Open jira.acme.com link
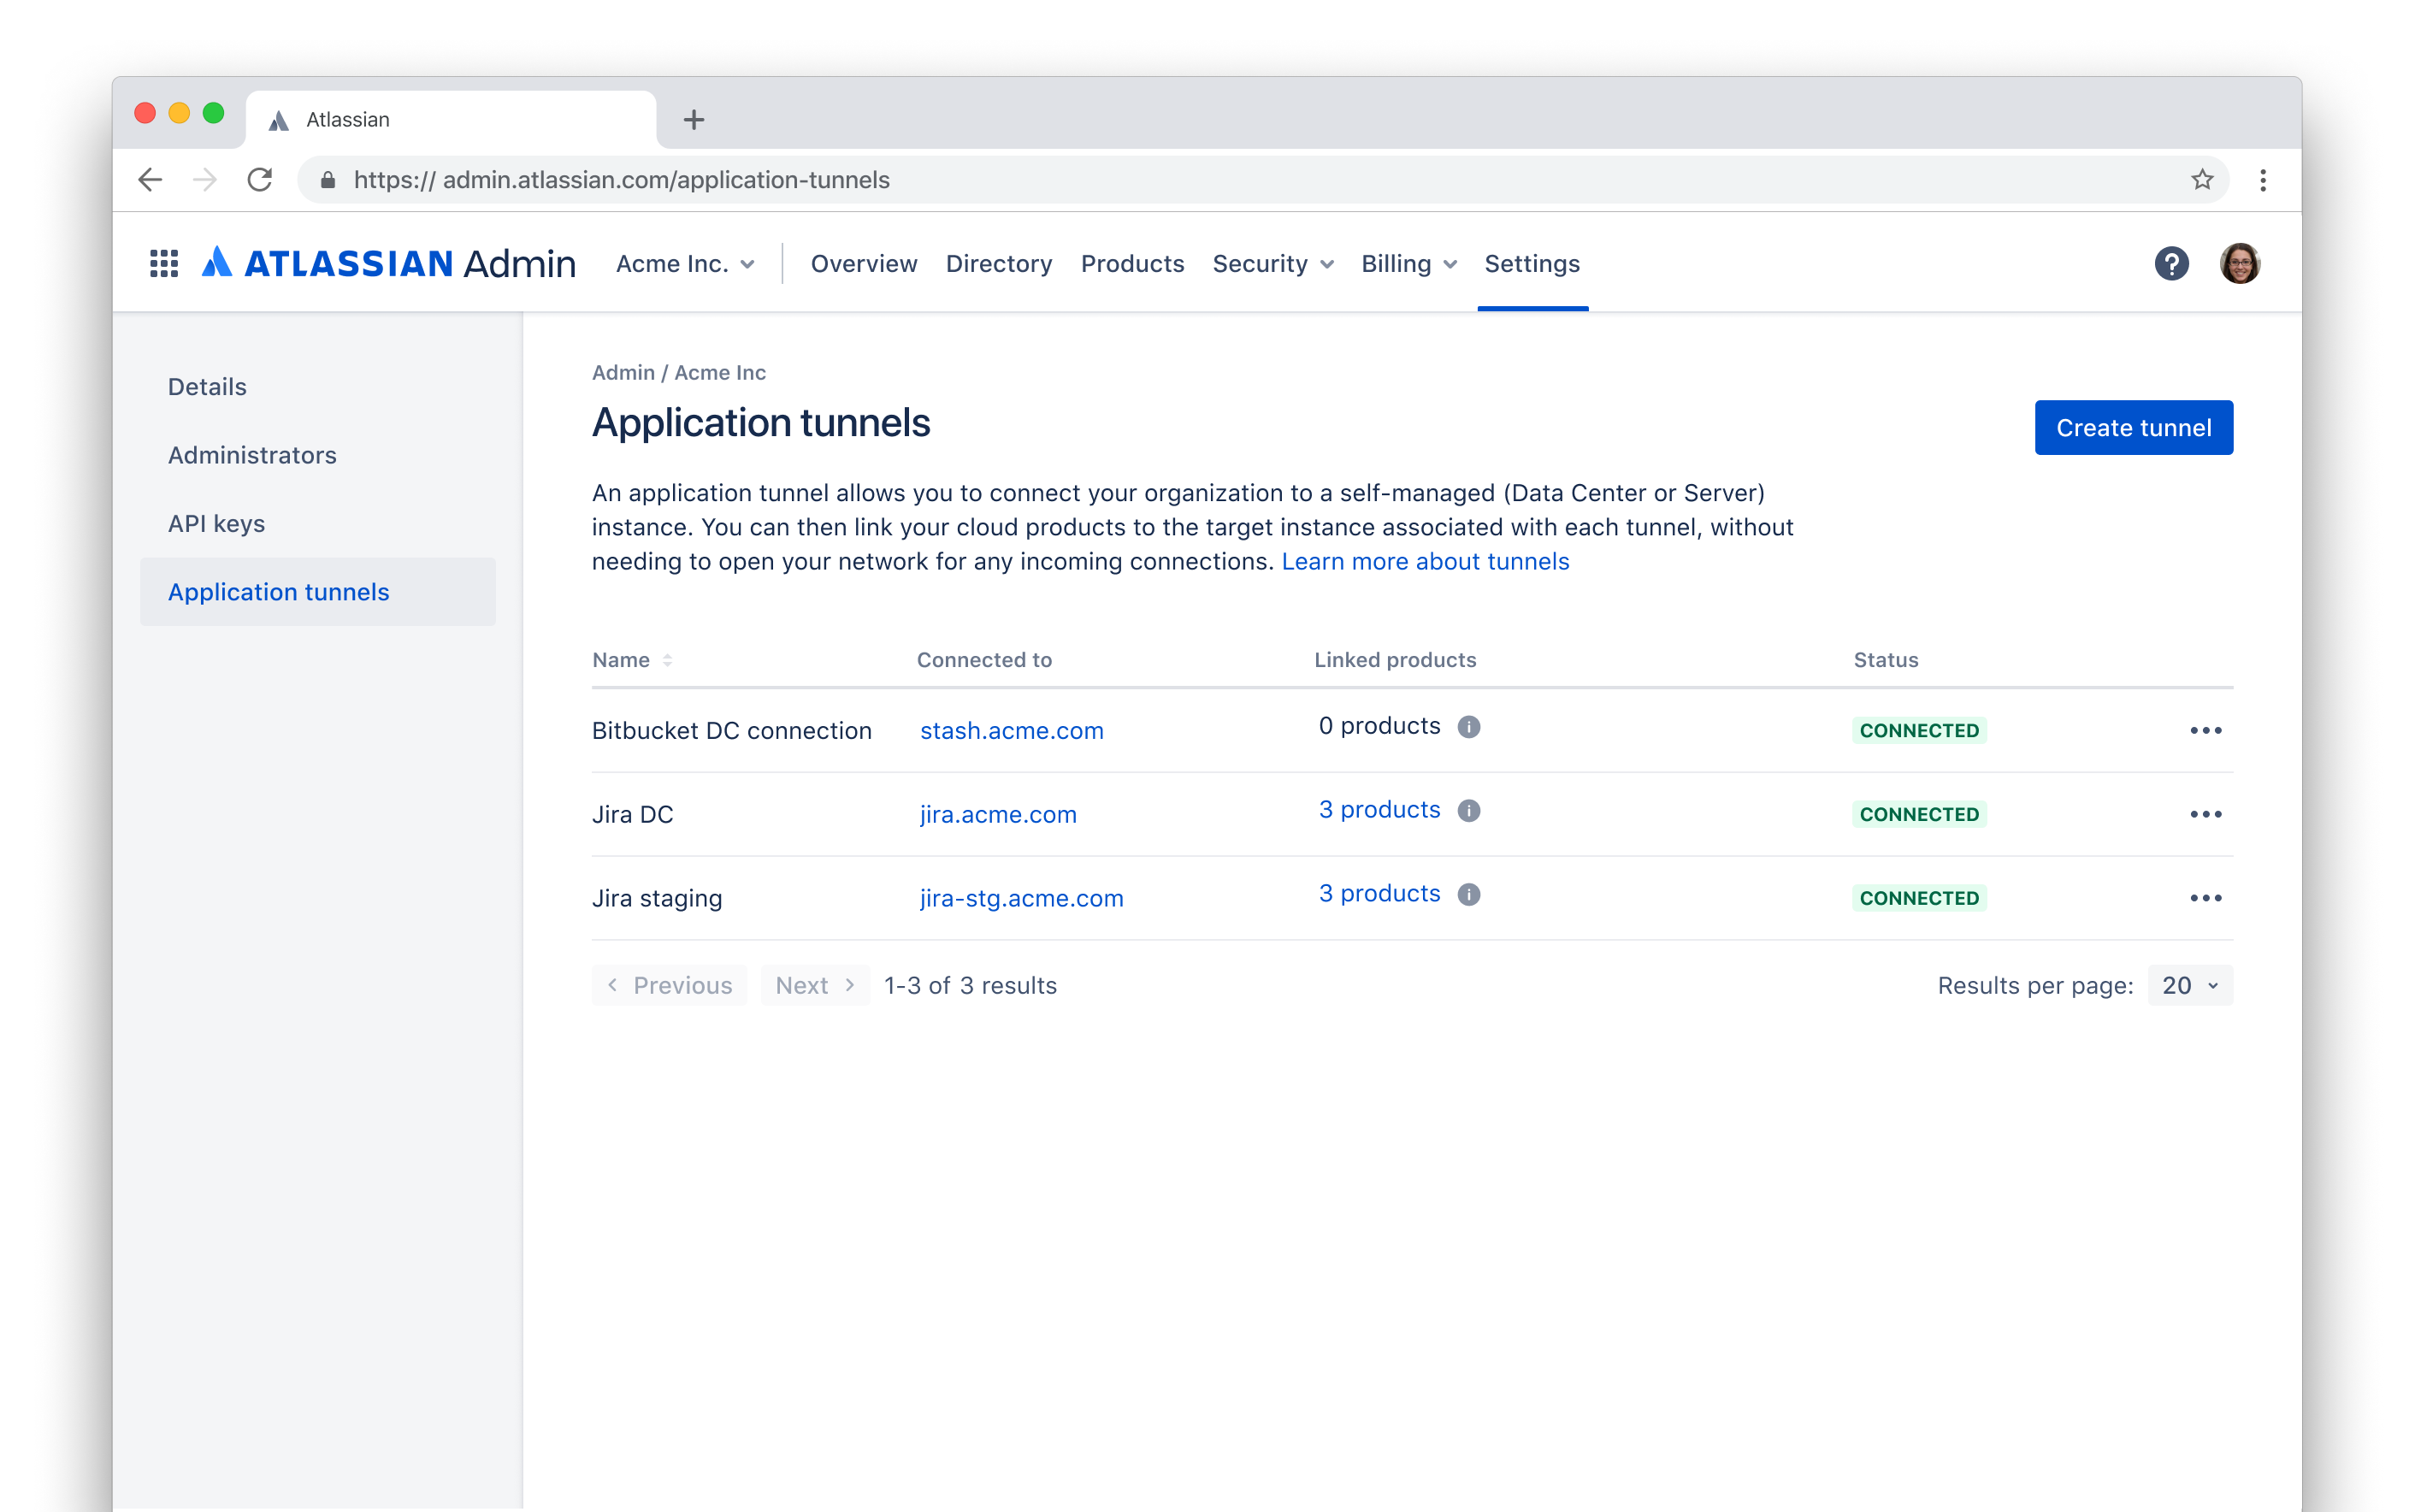 click(x=998, y=814)
